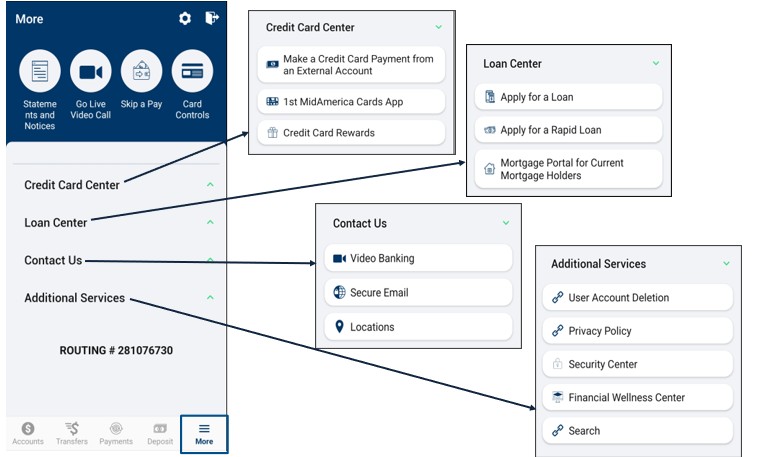Start Go Live Video Call

91,72
